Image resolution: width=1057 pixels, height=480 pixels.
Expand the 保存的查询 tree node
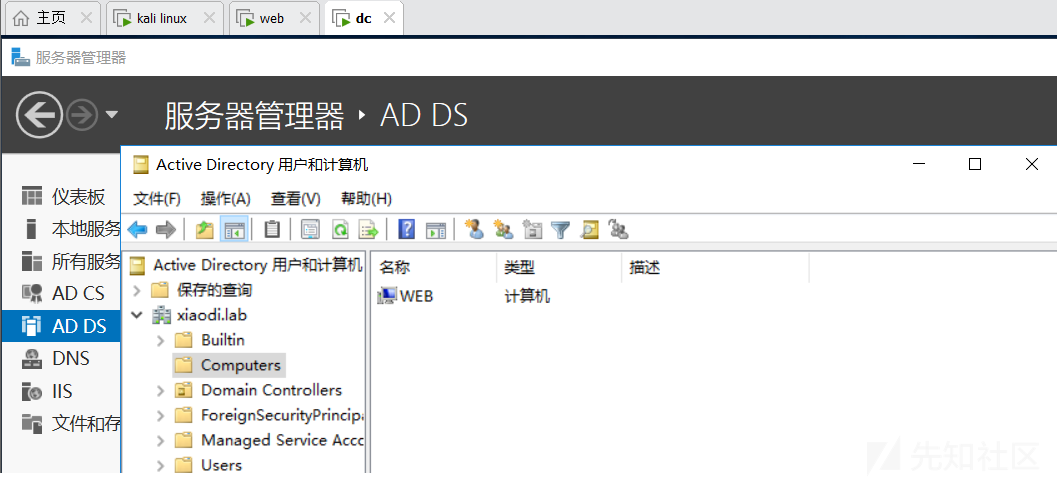point(137,291)
